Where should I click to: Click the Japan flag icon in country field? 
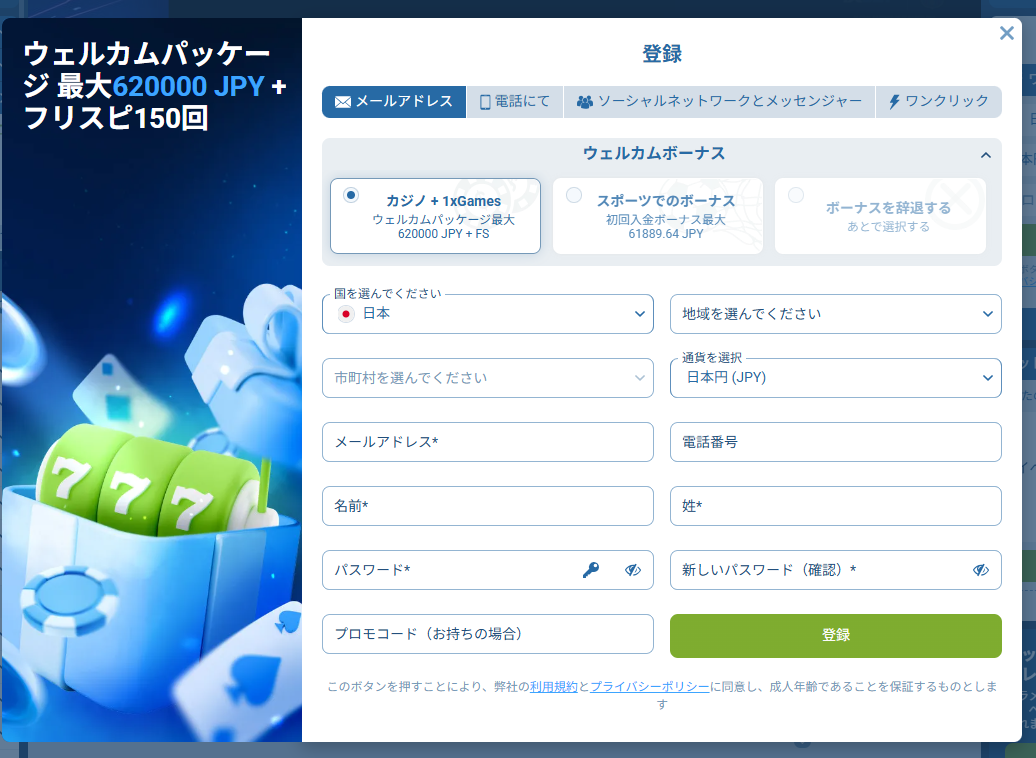pyautogui.click(x=346, y=314)
